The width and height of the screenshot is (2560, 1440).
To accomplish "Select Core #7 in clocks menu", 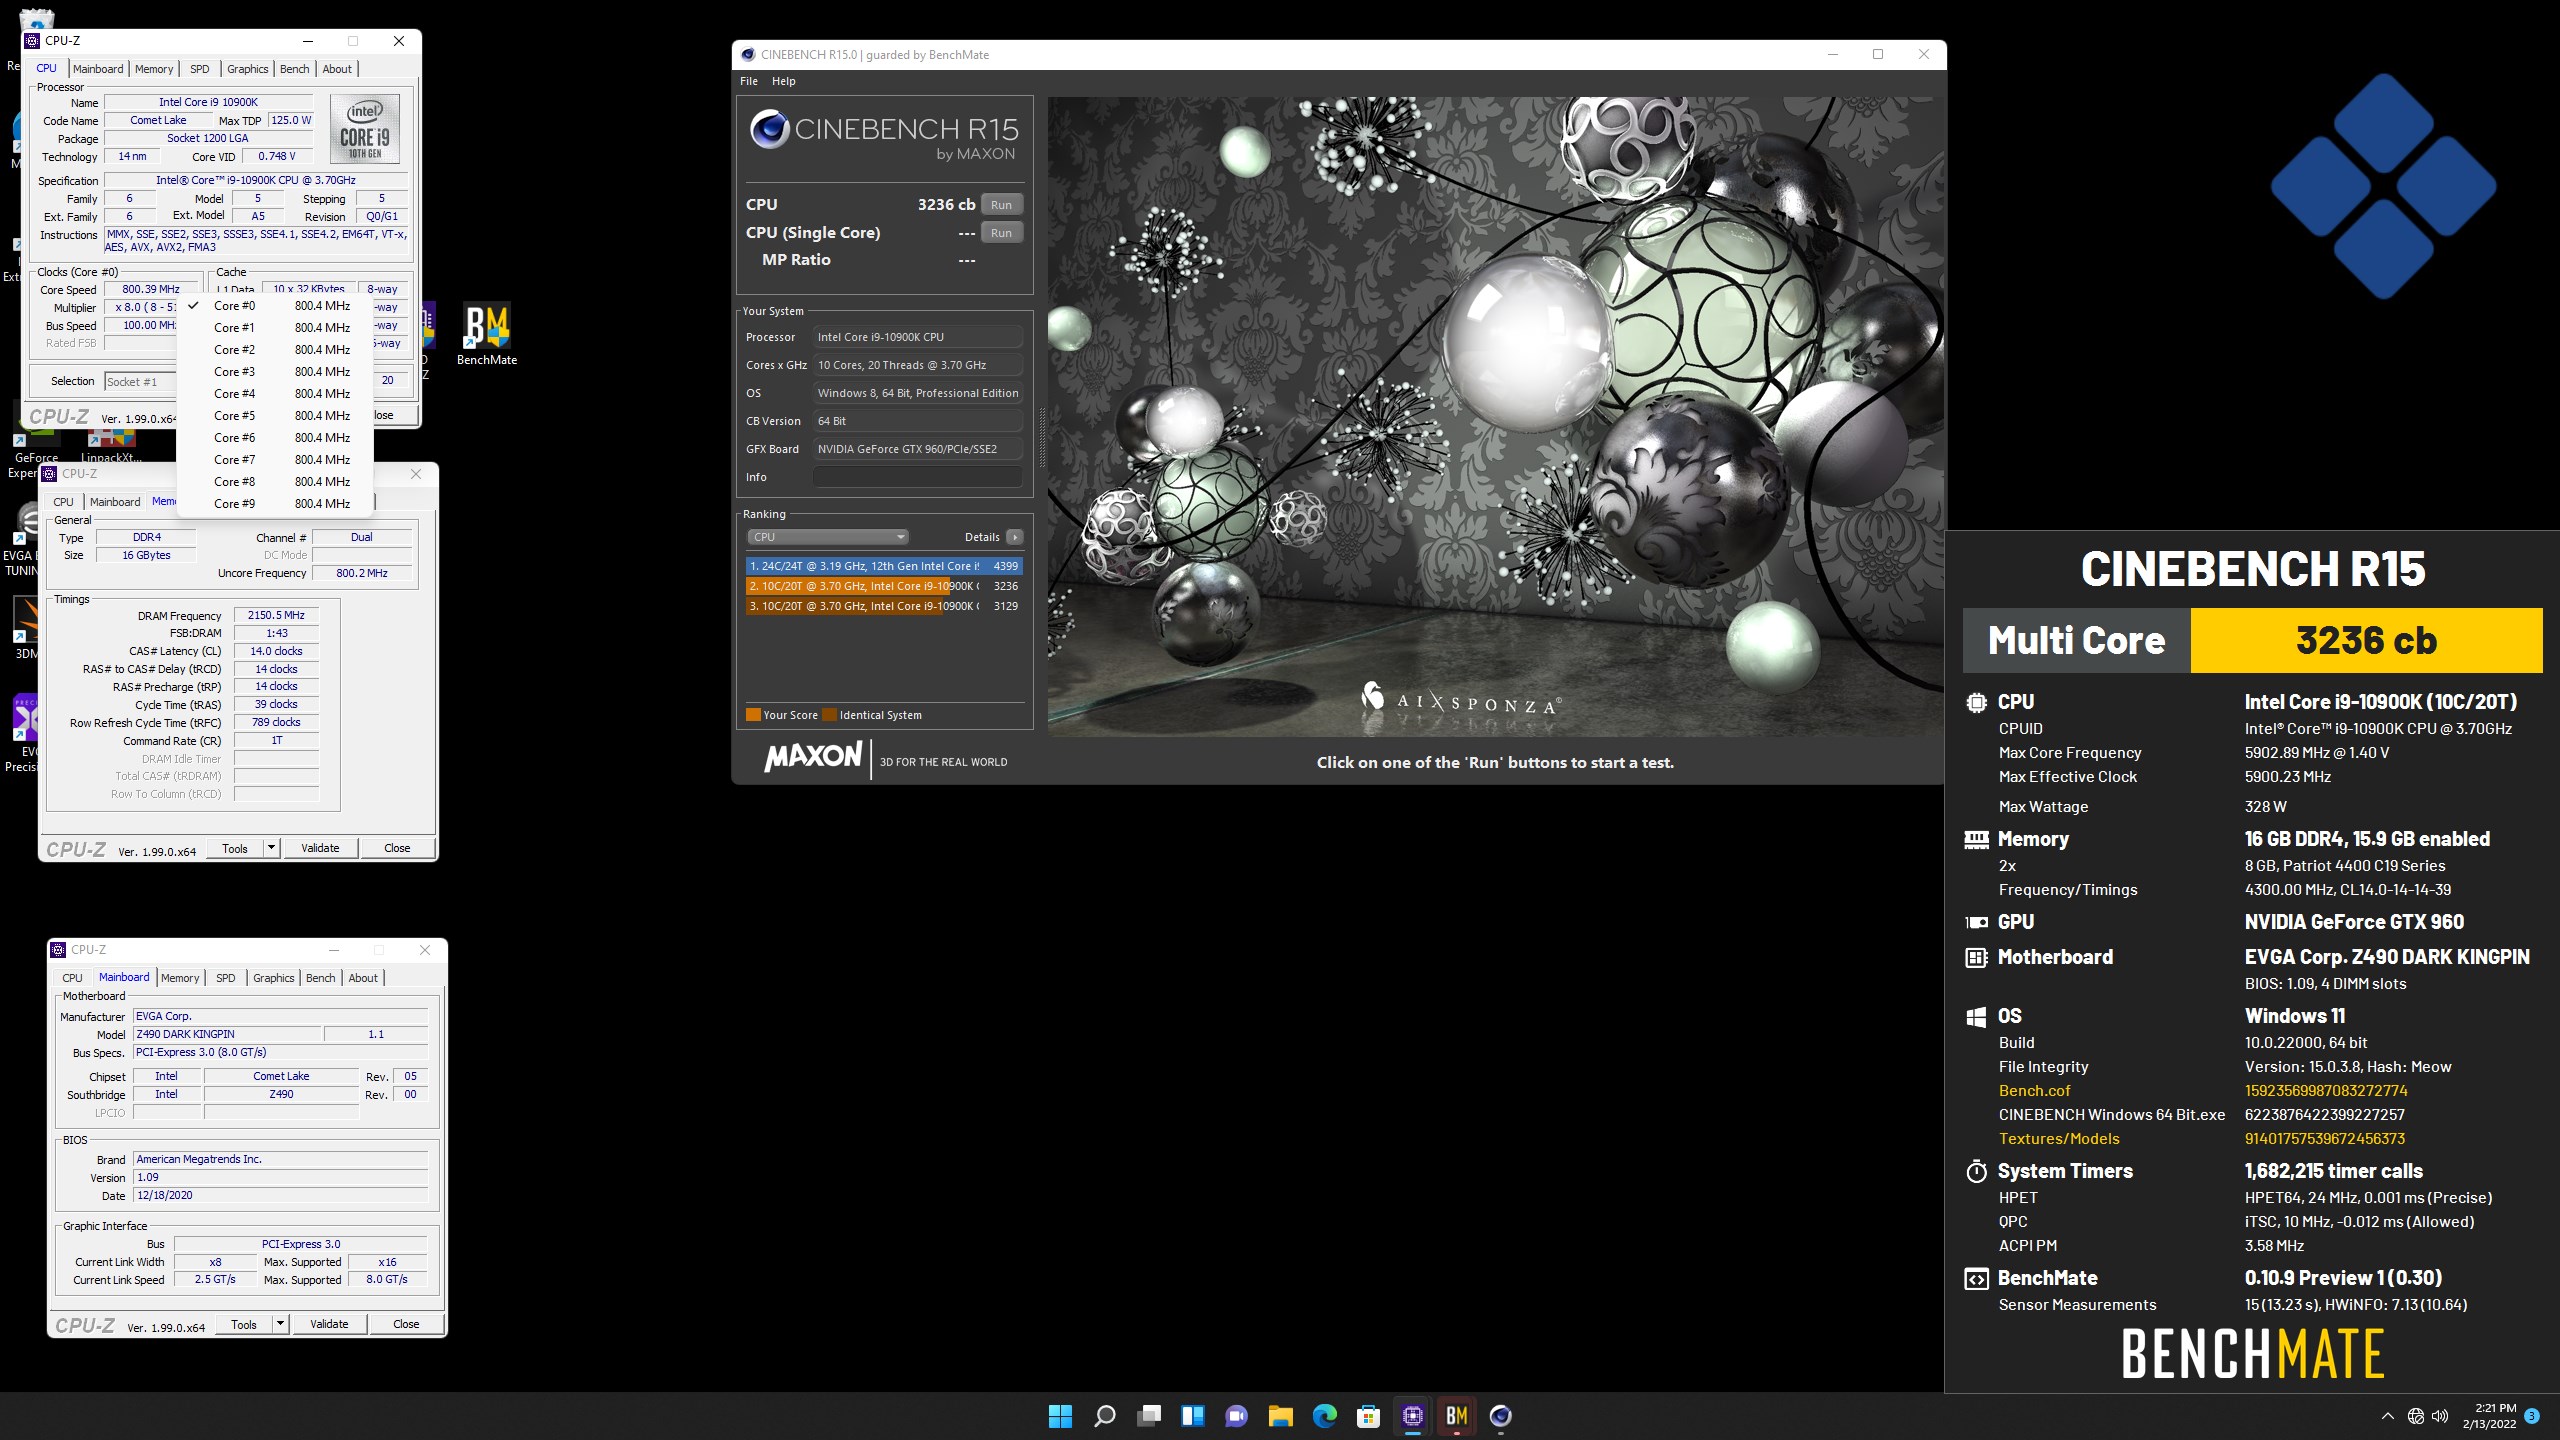I will (x=275, y=460).
